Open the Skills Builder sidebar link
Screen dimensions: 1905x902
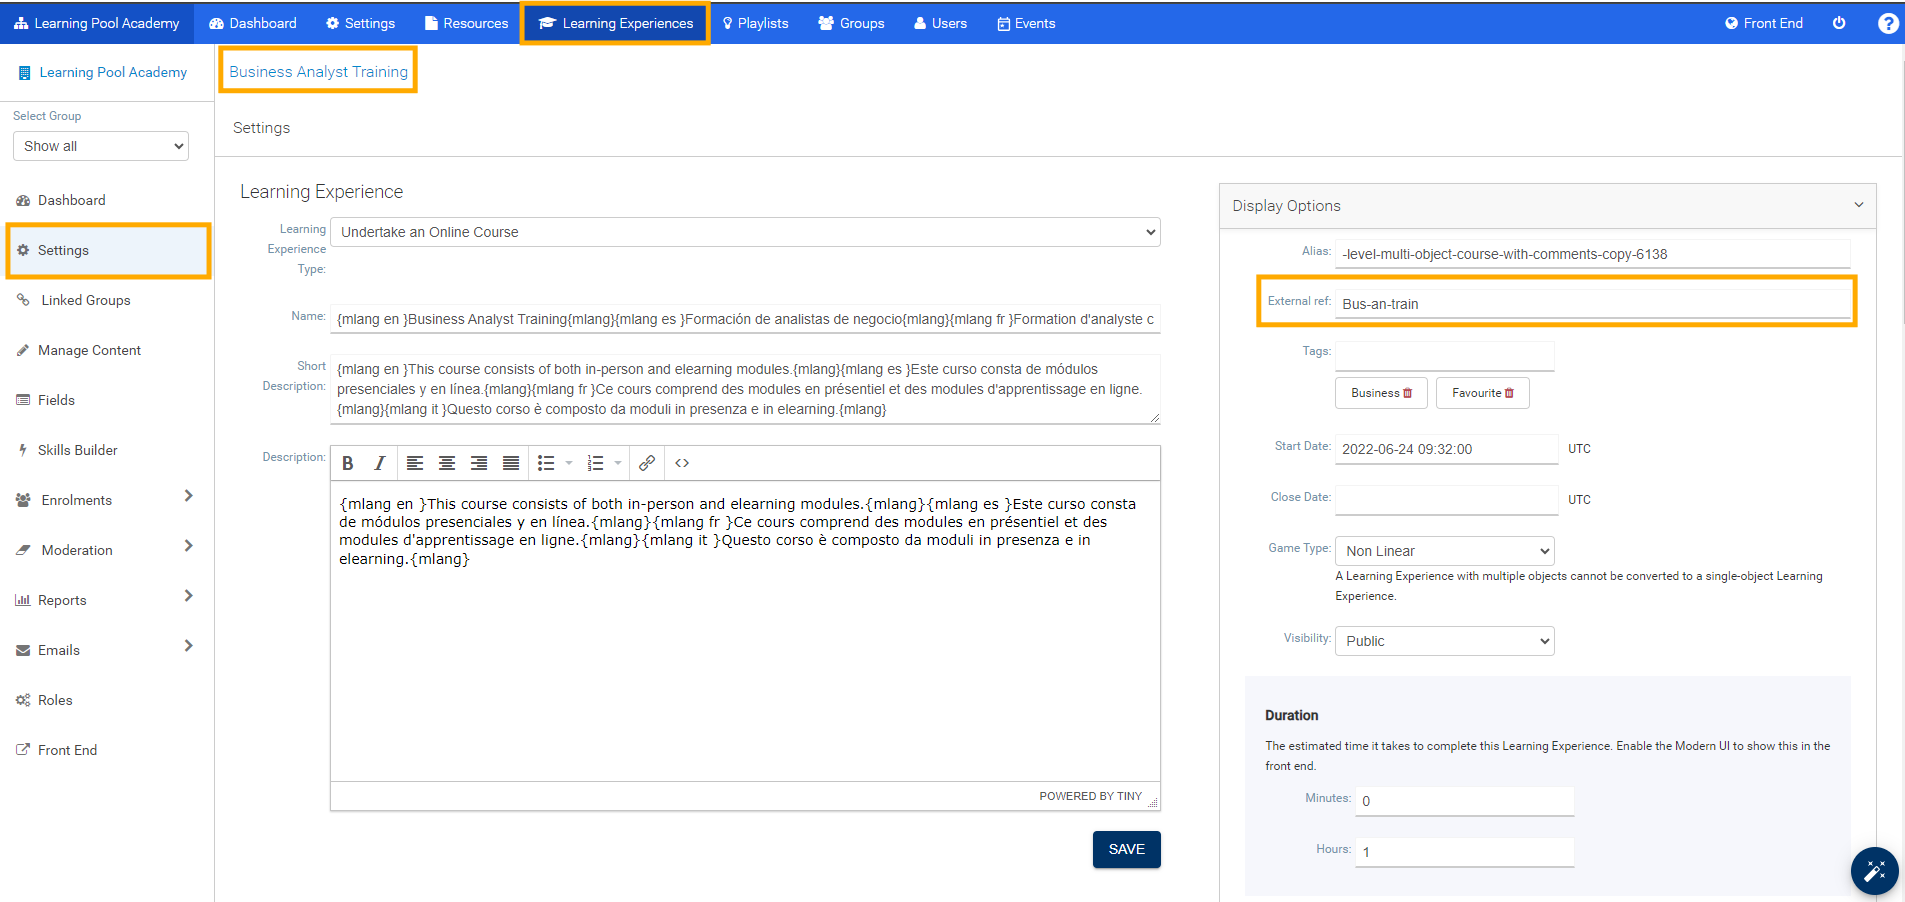point(78,449)
